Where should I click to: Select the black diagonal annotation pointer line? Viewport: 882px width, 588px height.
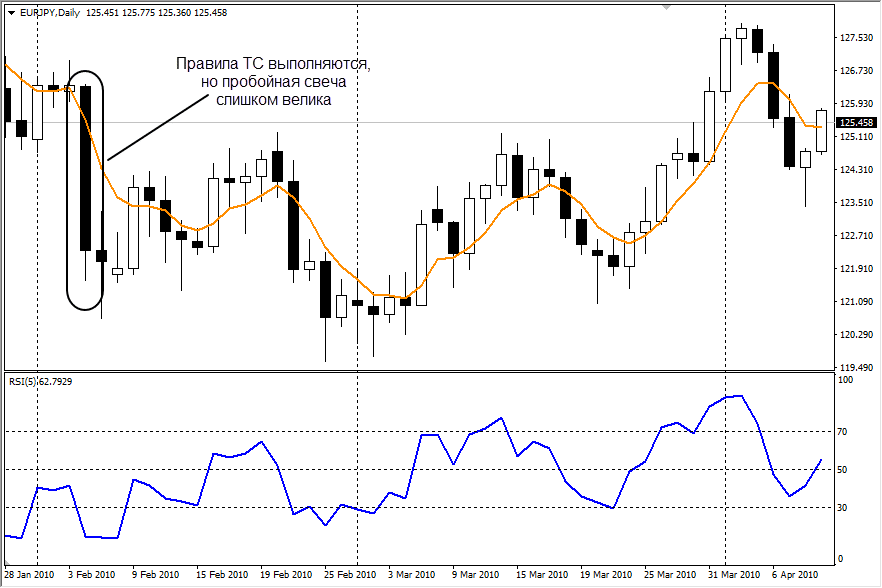click(160, 128)
